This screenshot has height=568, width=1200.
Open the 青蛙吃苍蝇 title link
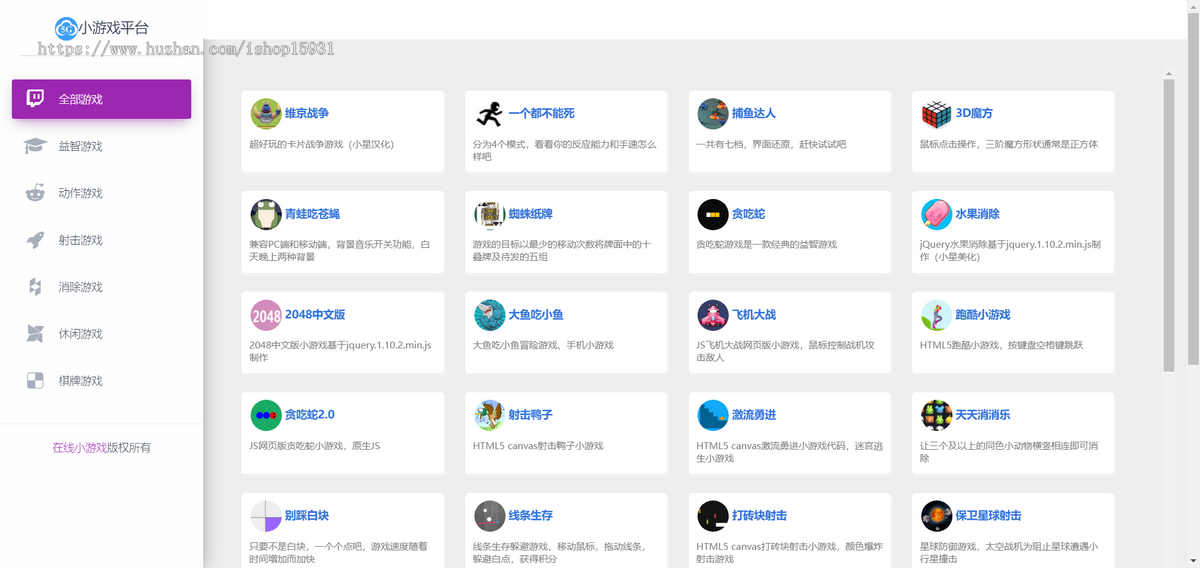tap(313, 214)
